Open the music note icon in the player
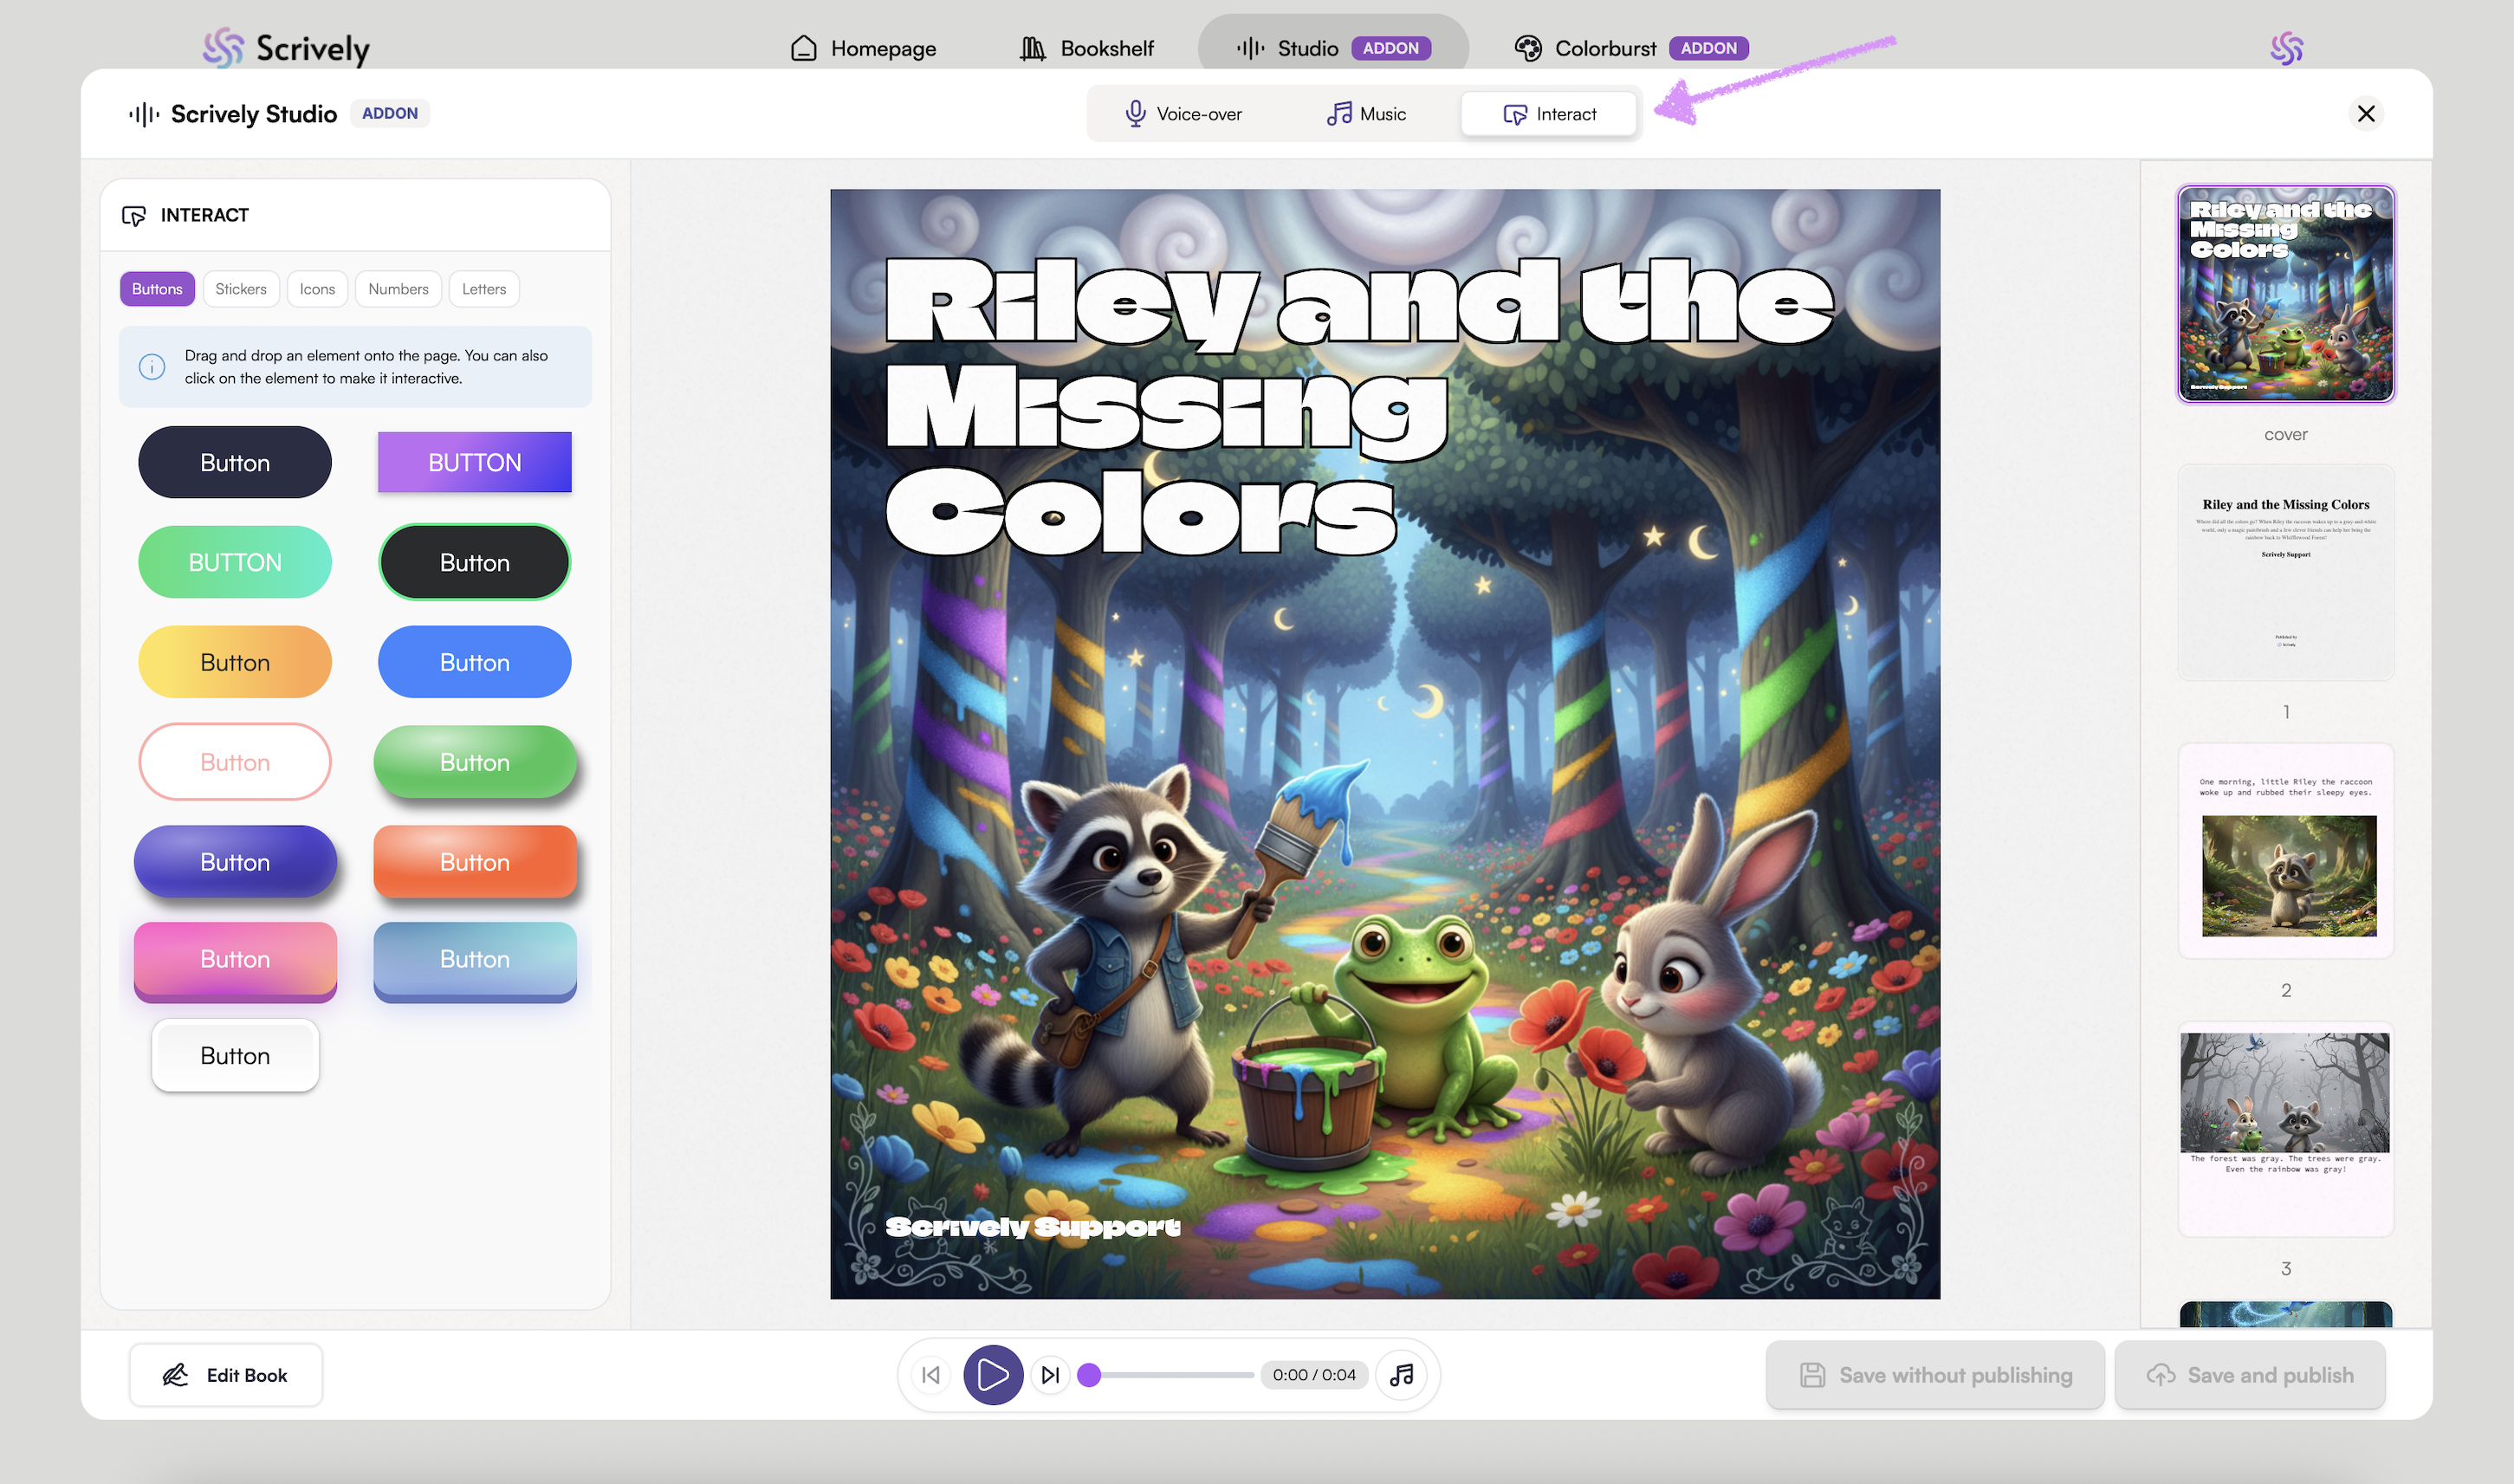This screenshot has height=1484, width=2514. 1402,1375
